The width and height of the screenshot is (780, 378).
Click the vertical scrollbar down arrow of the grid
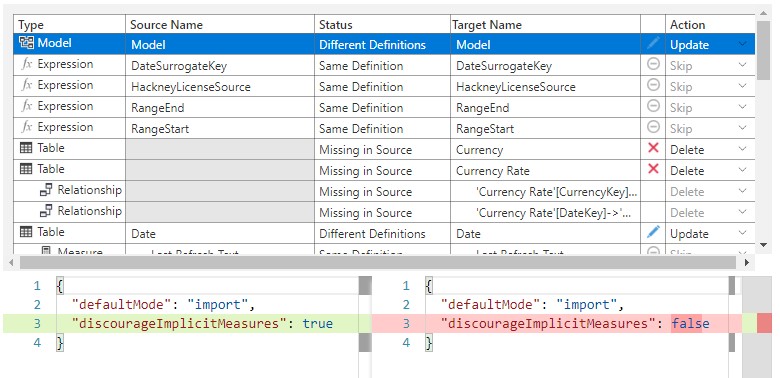pos(764,245)
